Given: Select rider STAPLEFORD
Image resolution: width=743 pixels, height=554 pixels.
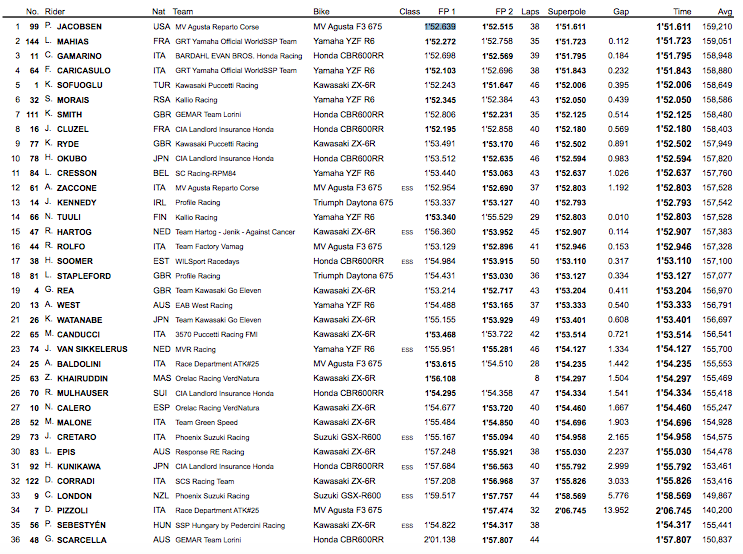Looking at the screenshot, I should click(84, 277).
